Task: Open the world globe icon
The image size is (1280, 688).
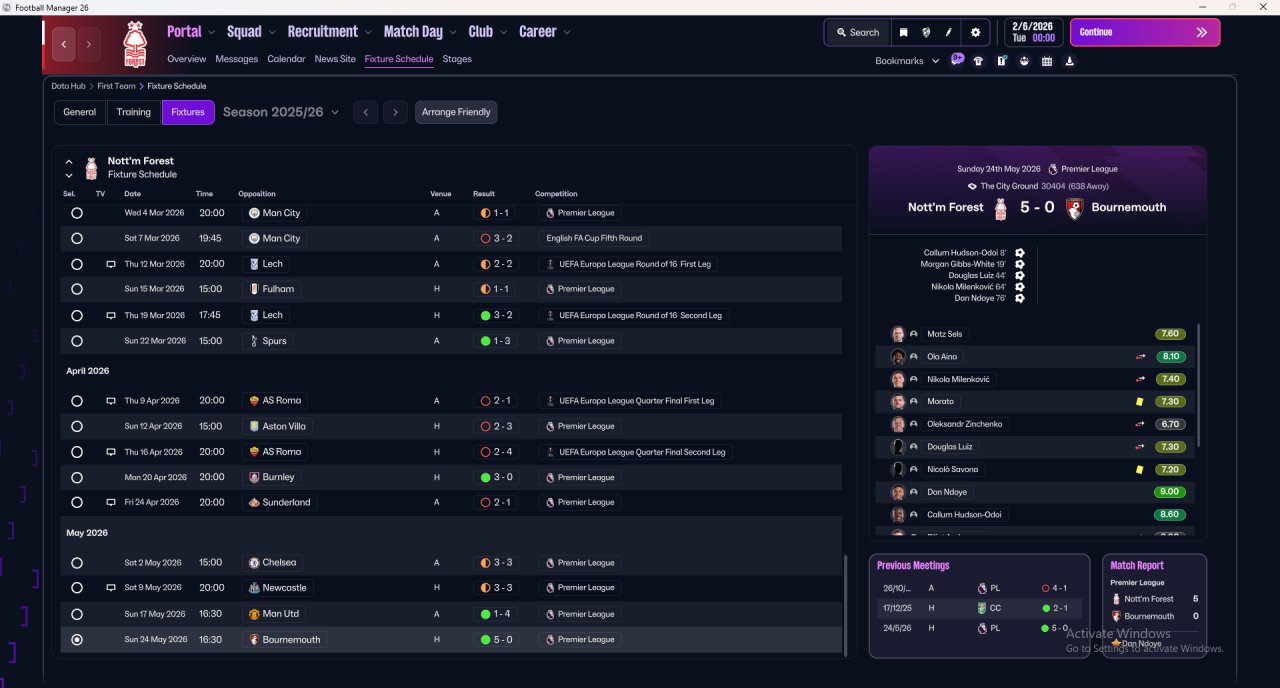Action: [927, 32]
